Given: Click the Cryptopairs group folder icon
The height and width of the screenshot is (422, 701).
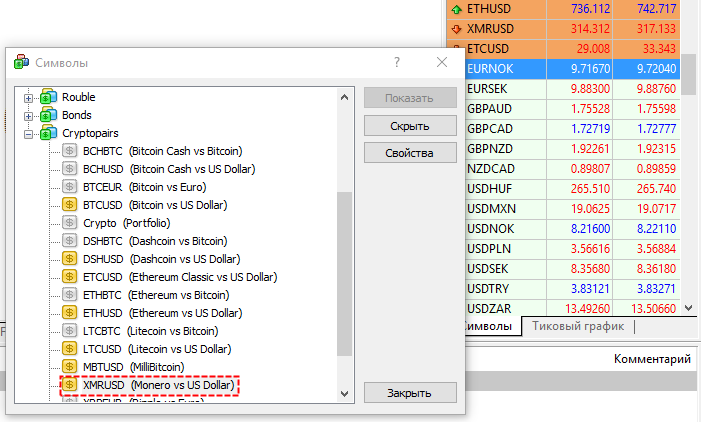Looking at the screenshot, I should [x=48, y=133].
